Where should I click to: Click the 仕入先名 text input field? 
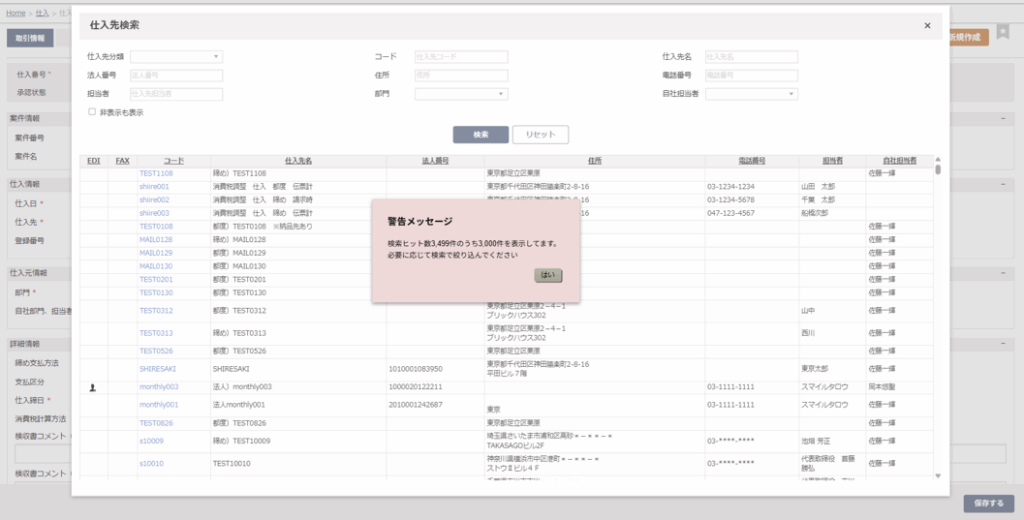[x=751, y=57]
